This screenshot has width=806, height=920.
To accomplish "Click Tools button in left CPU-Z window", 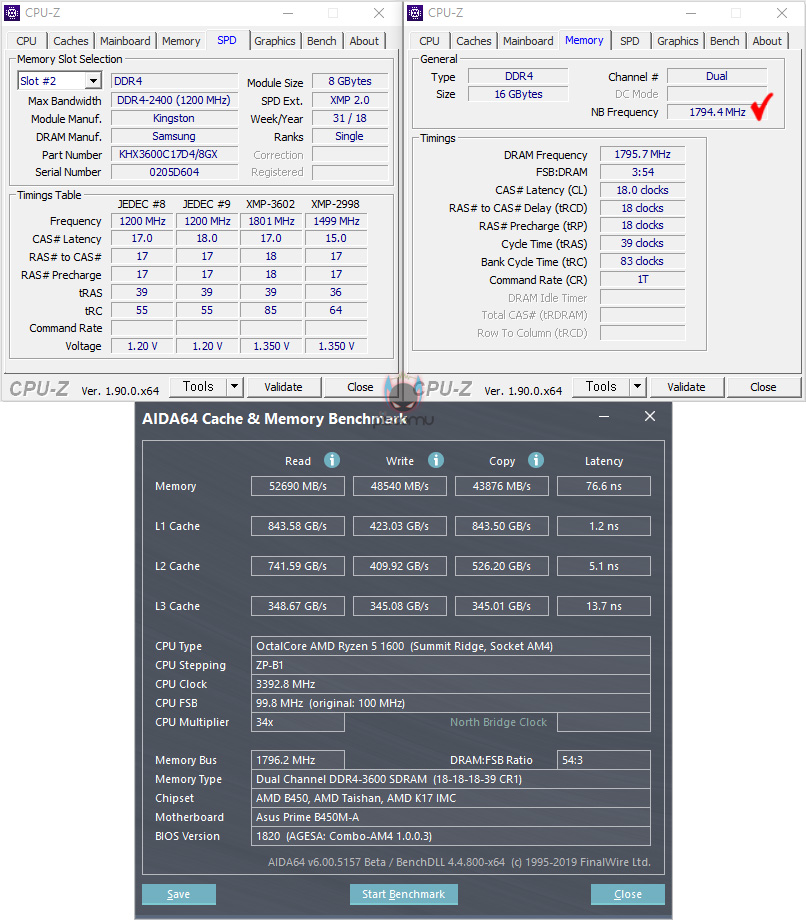I will coord(198,387).
